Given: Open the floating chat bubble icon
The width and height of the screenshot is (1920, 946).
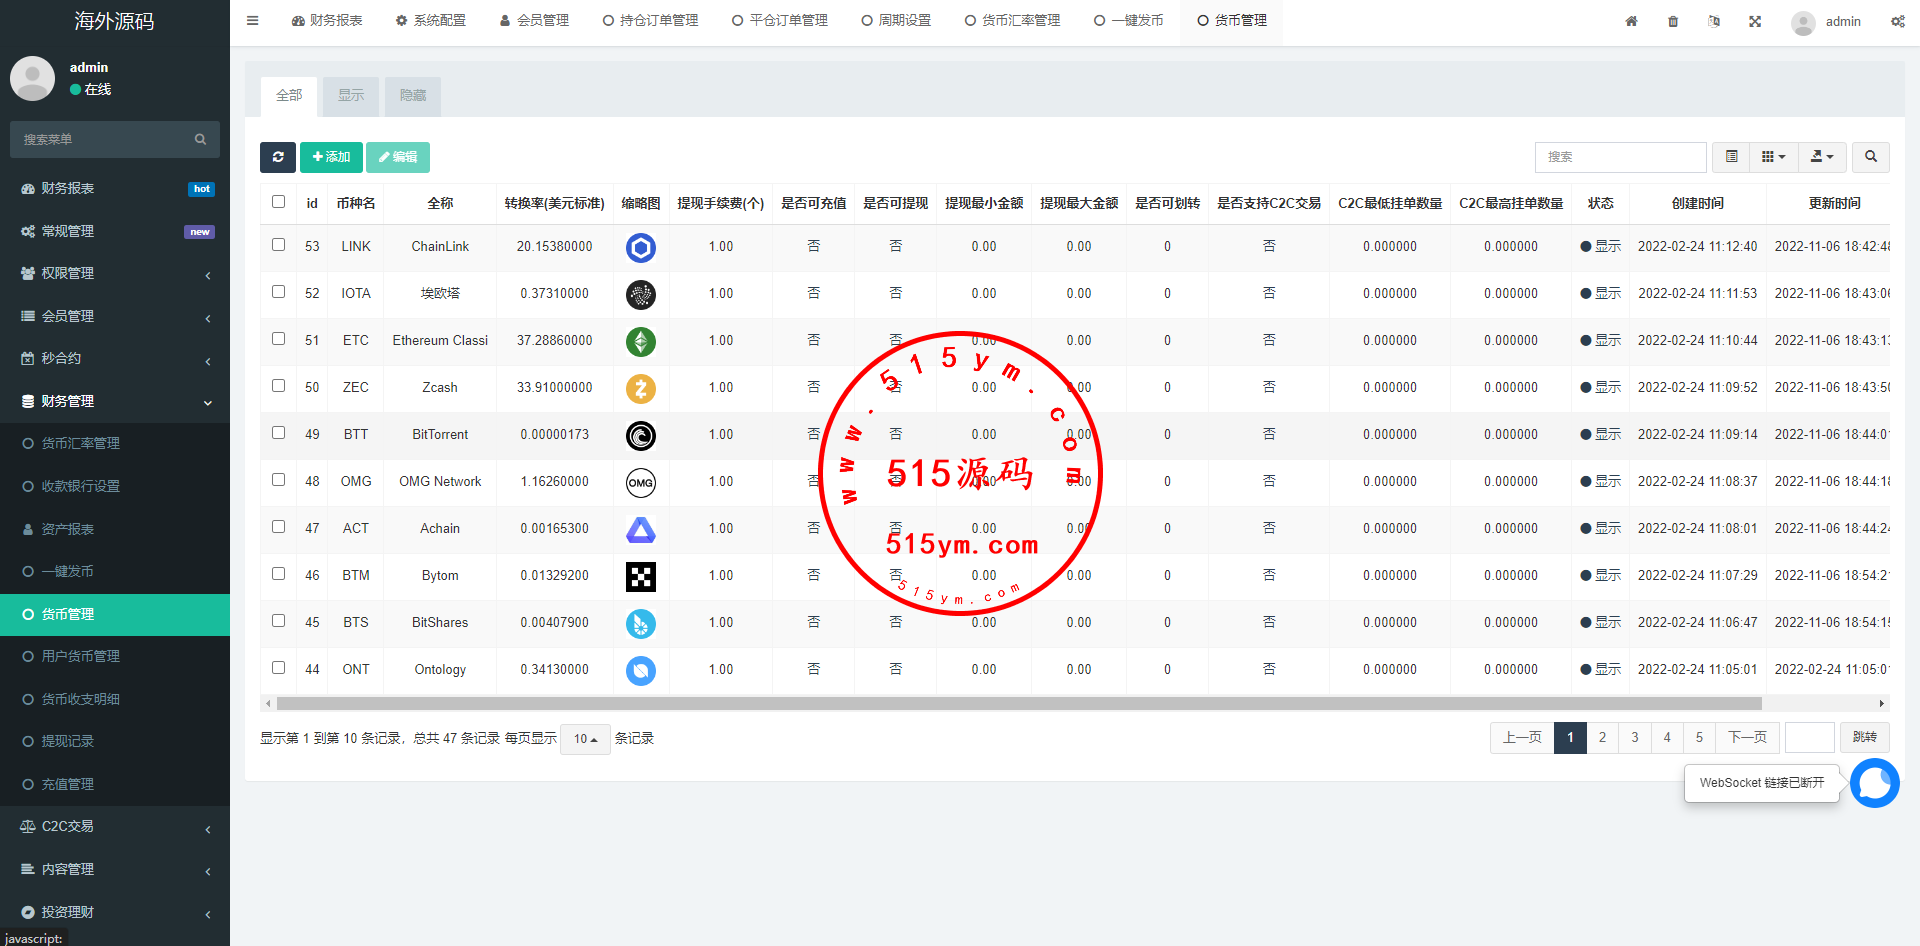Looking at the screenshot, I should coord(1874,783).
